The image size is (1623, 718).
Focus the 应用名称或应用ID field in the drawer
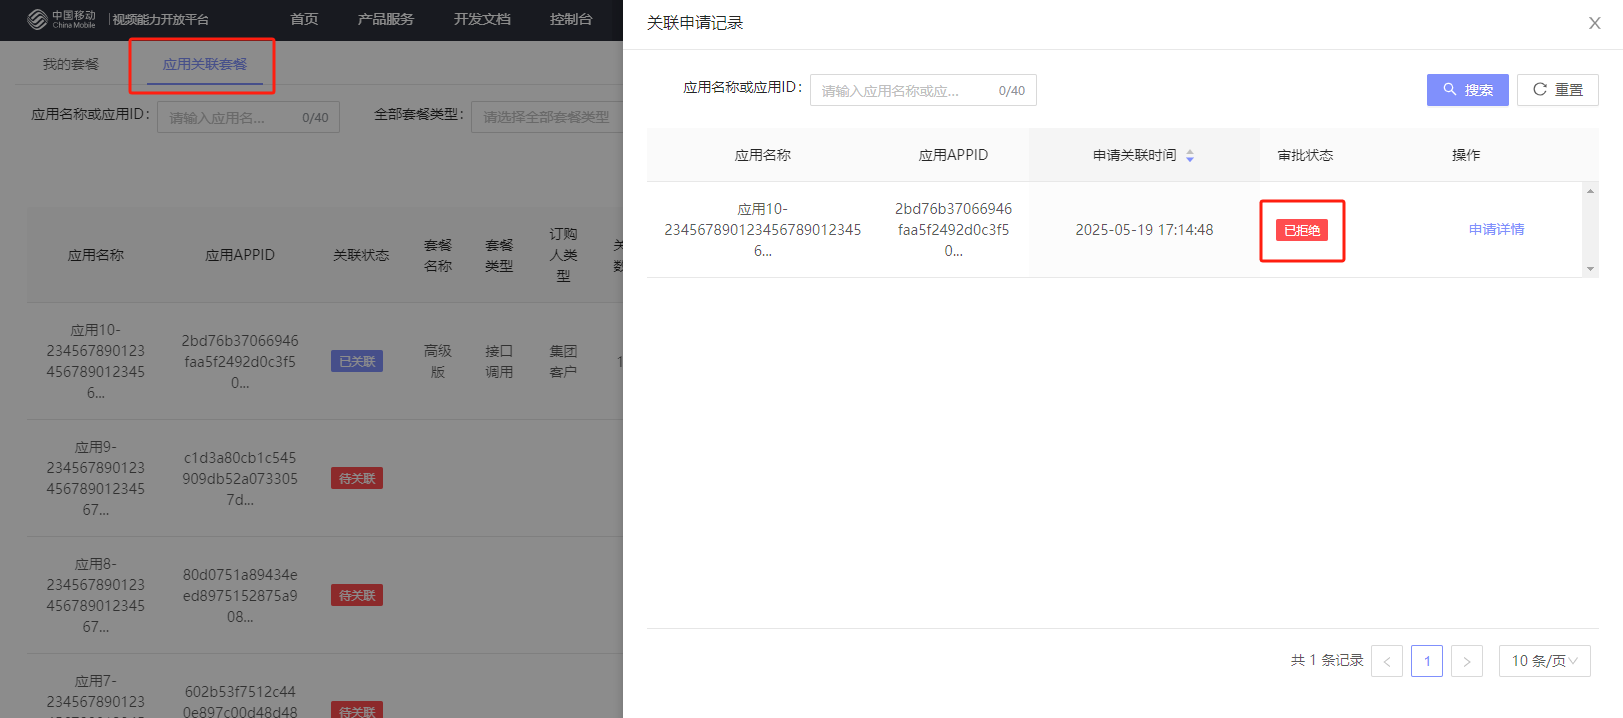[923, 90]
